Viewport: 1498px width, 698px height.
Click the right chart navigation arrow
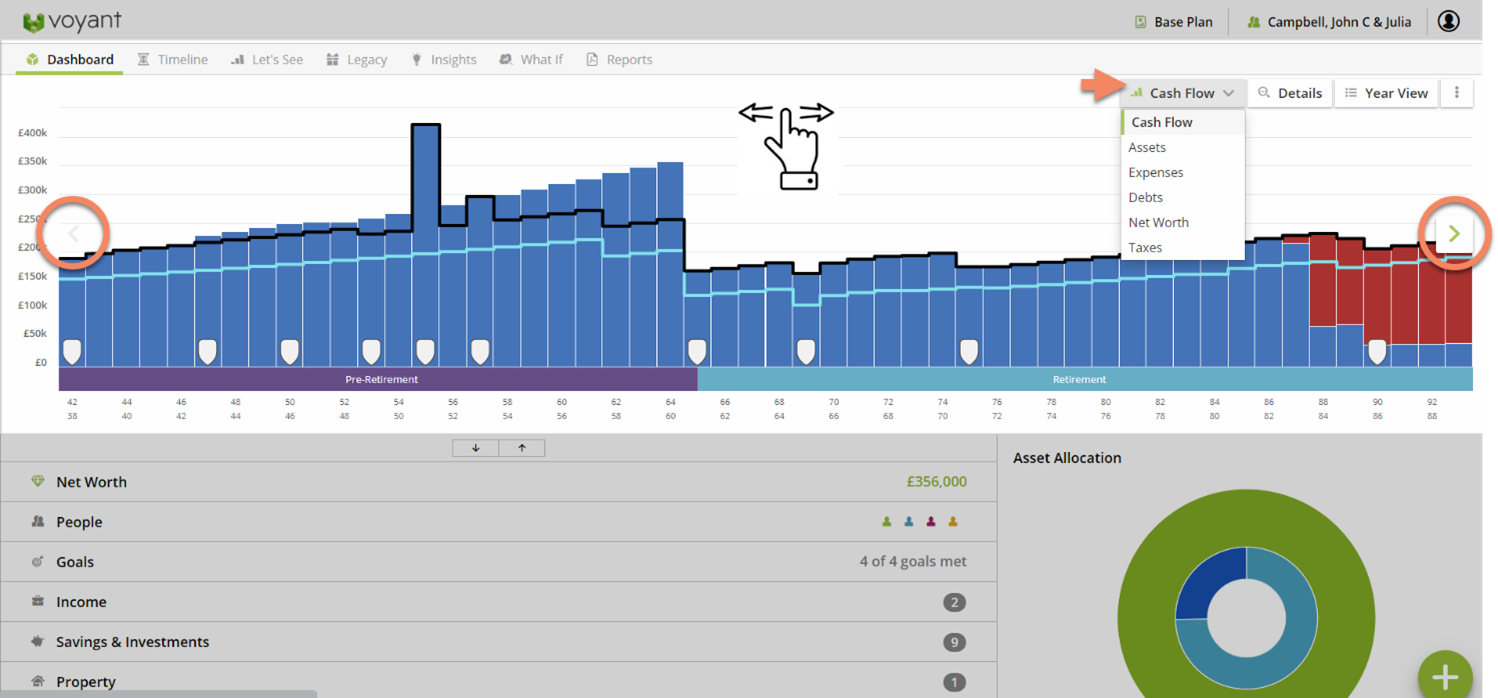(x=1454, y=233)
